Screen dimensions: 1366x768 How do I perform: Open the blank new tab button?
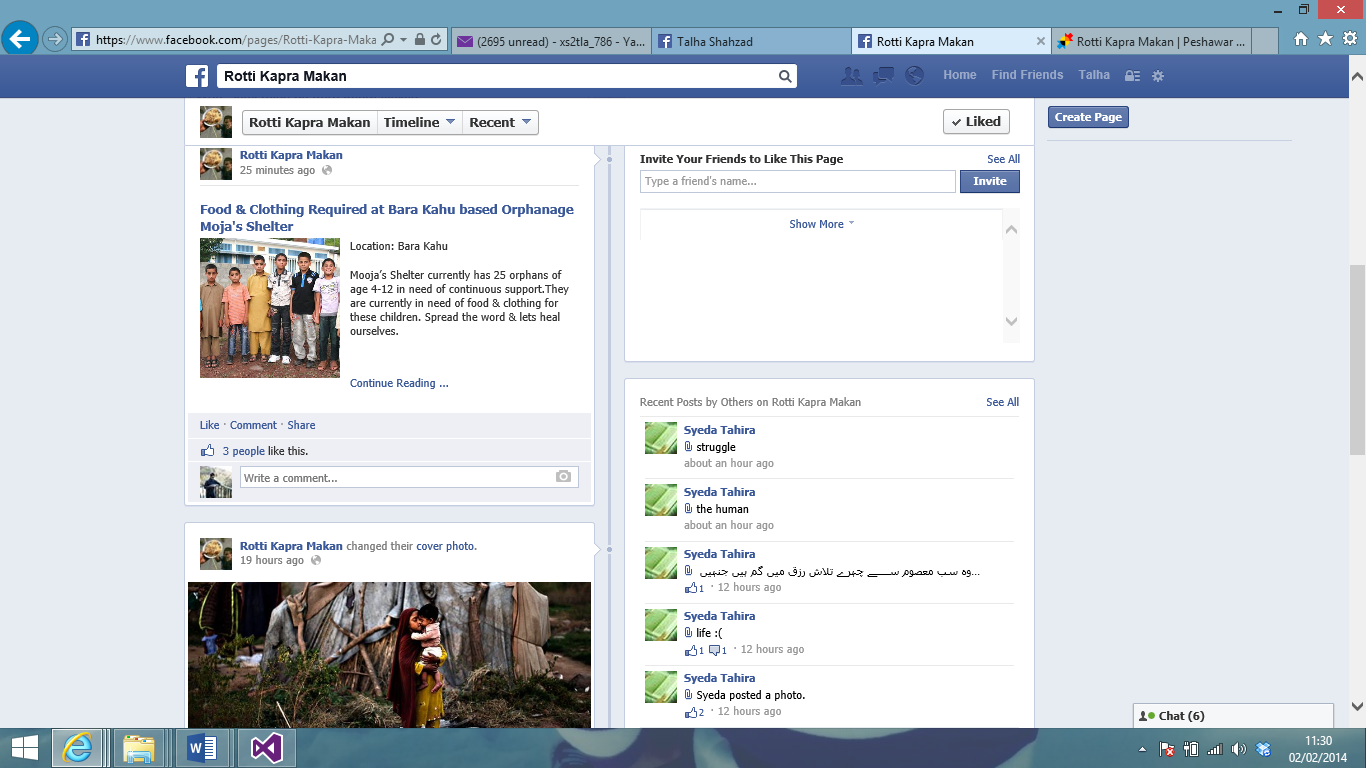tap(1264, 41)
